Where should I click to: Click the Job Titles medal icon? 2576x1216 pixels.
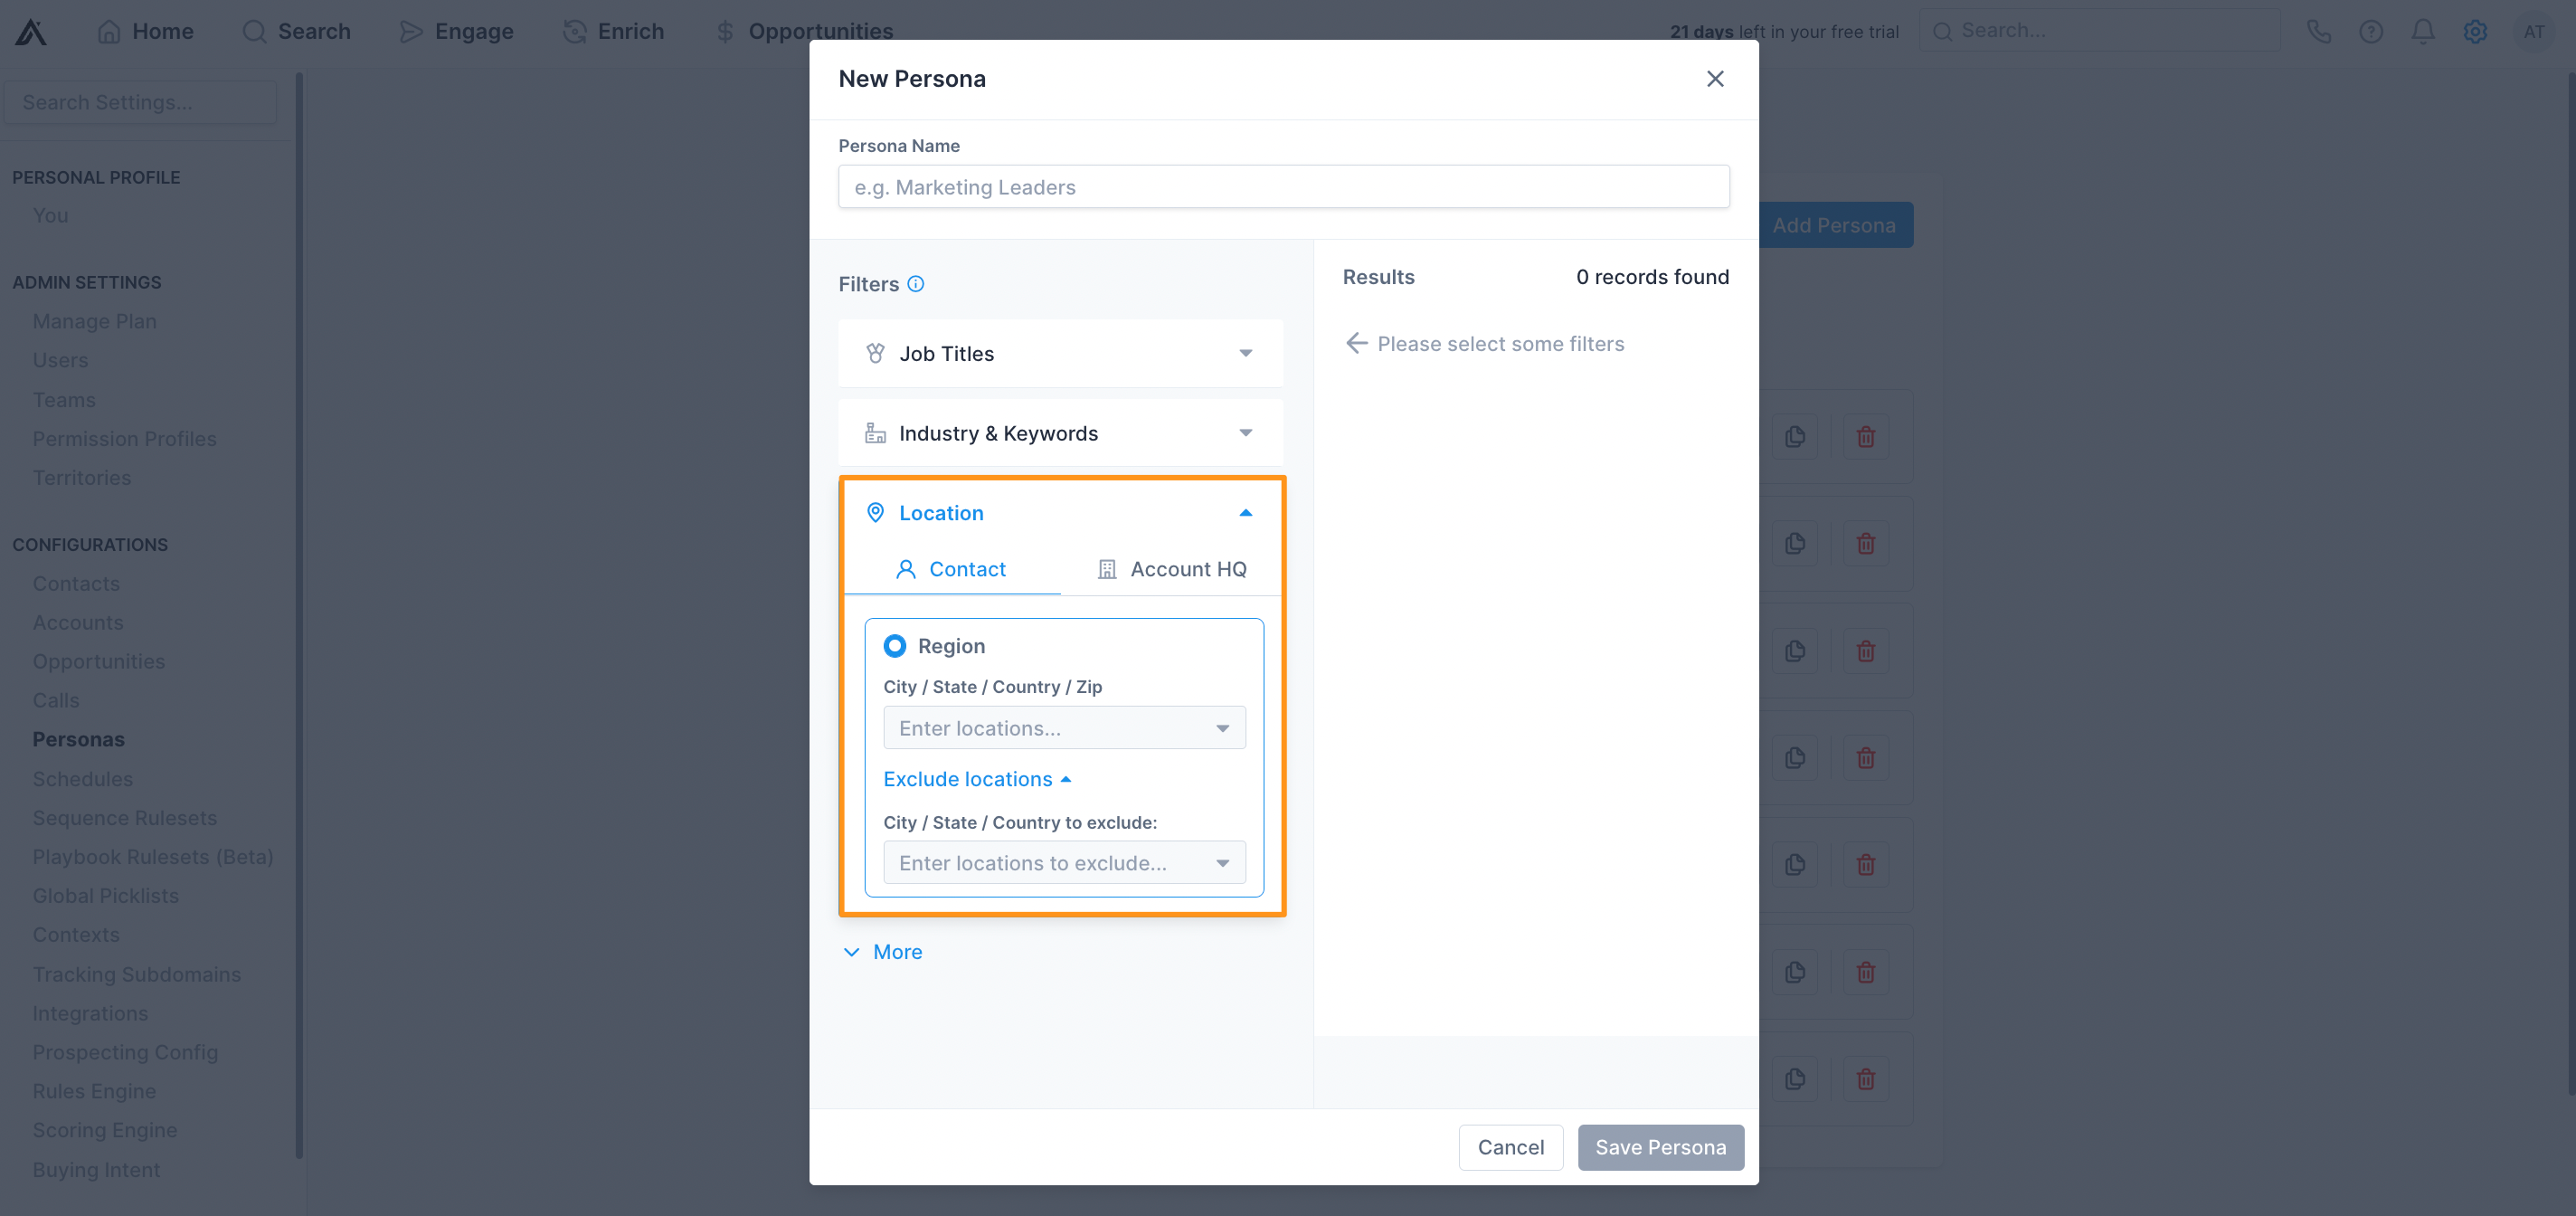click(875, 353)
